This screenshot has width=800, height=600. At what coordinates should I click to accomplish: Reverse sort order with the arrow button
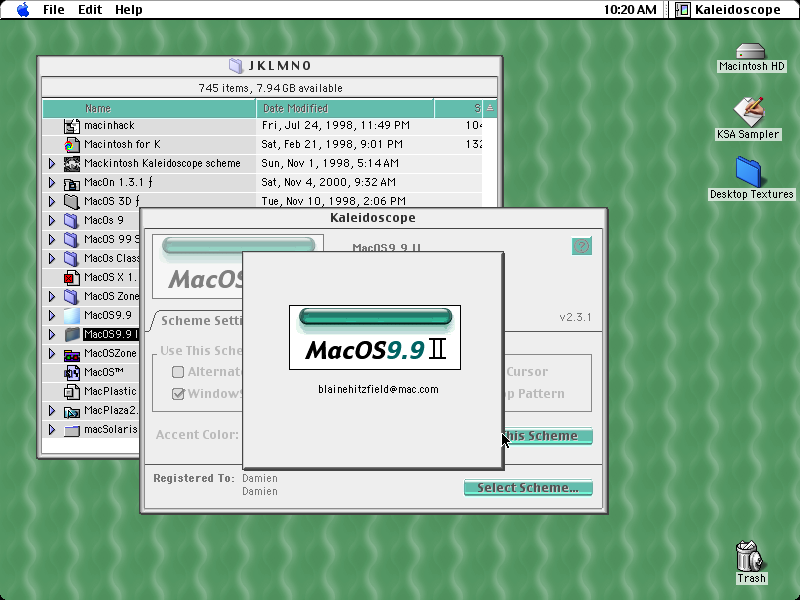(490, 108)
